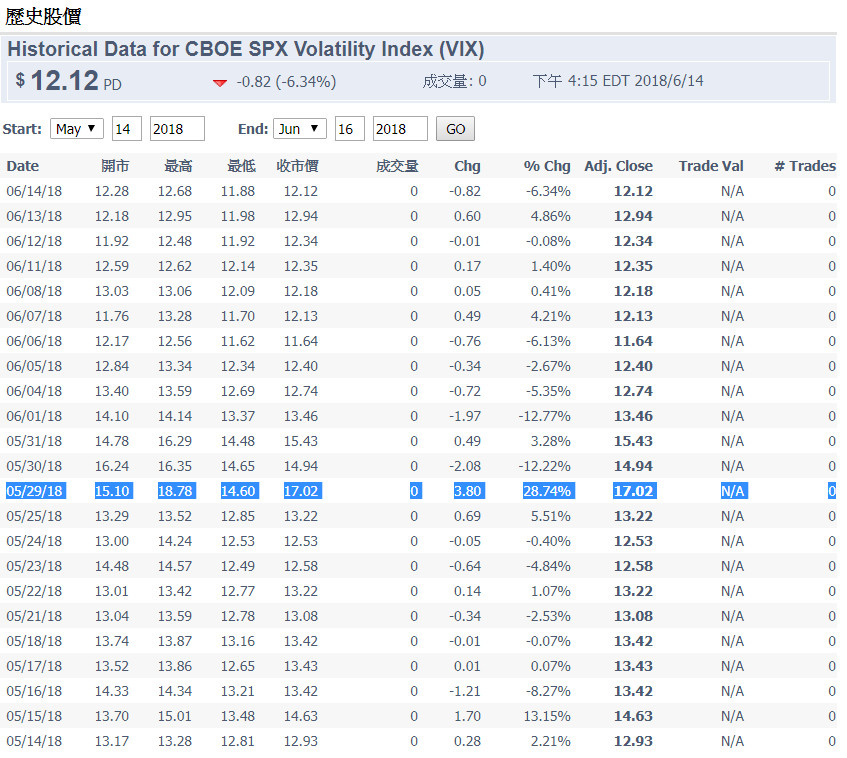This screenshot has height=758, width=847.
Task: Click the Start day input field showing 14
Action: tap(127, 129)
